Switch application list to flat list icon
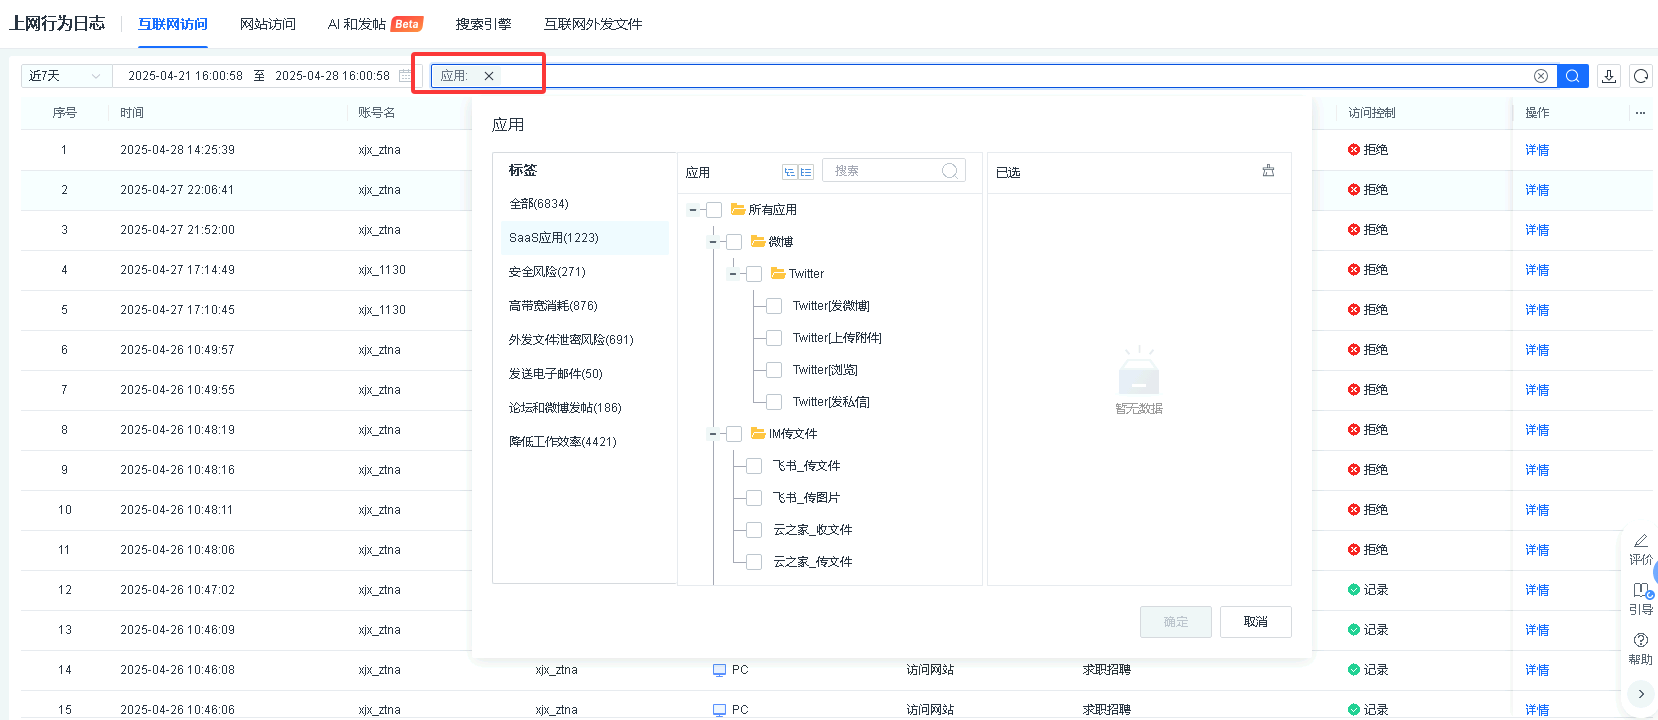 point(806,172)
